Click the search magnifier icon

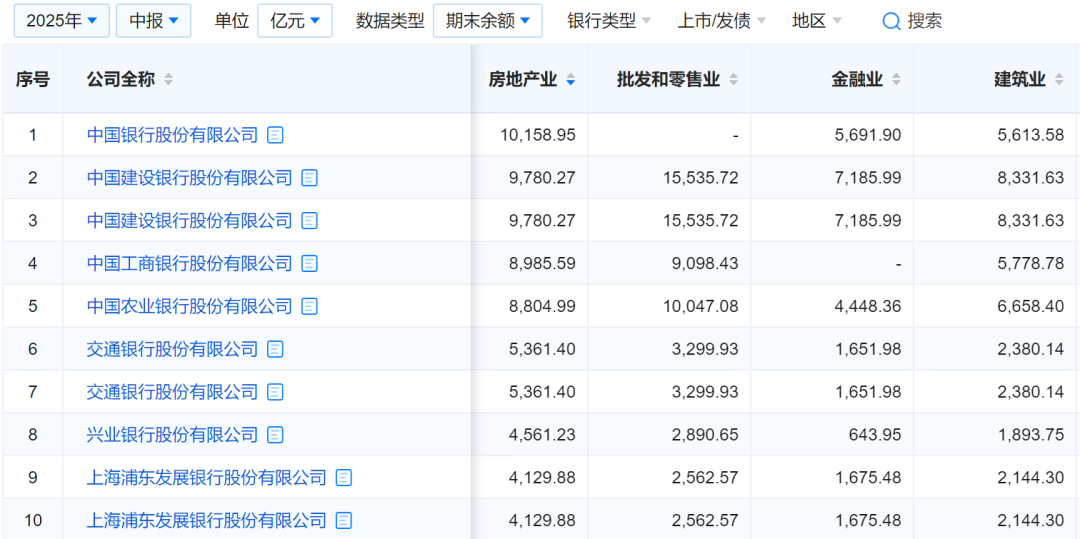click(x=891, y=21)
